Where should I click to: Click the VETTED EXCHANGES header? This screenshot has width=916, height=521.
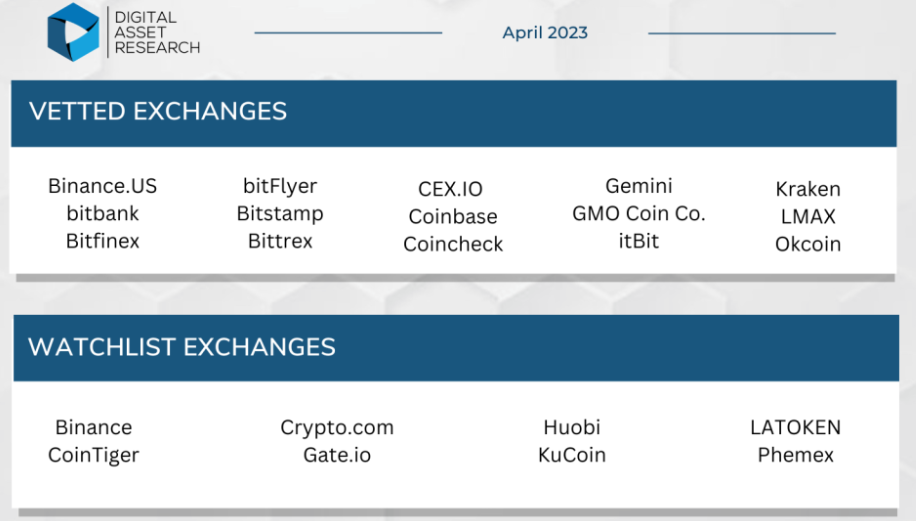tap(158, 111)
